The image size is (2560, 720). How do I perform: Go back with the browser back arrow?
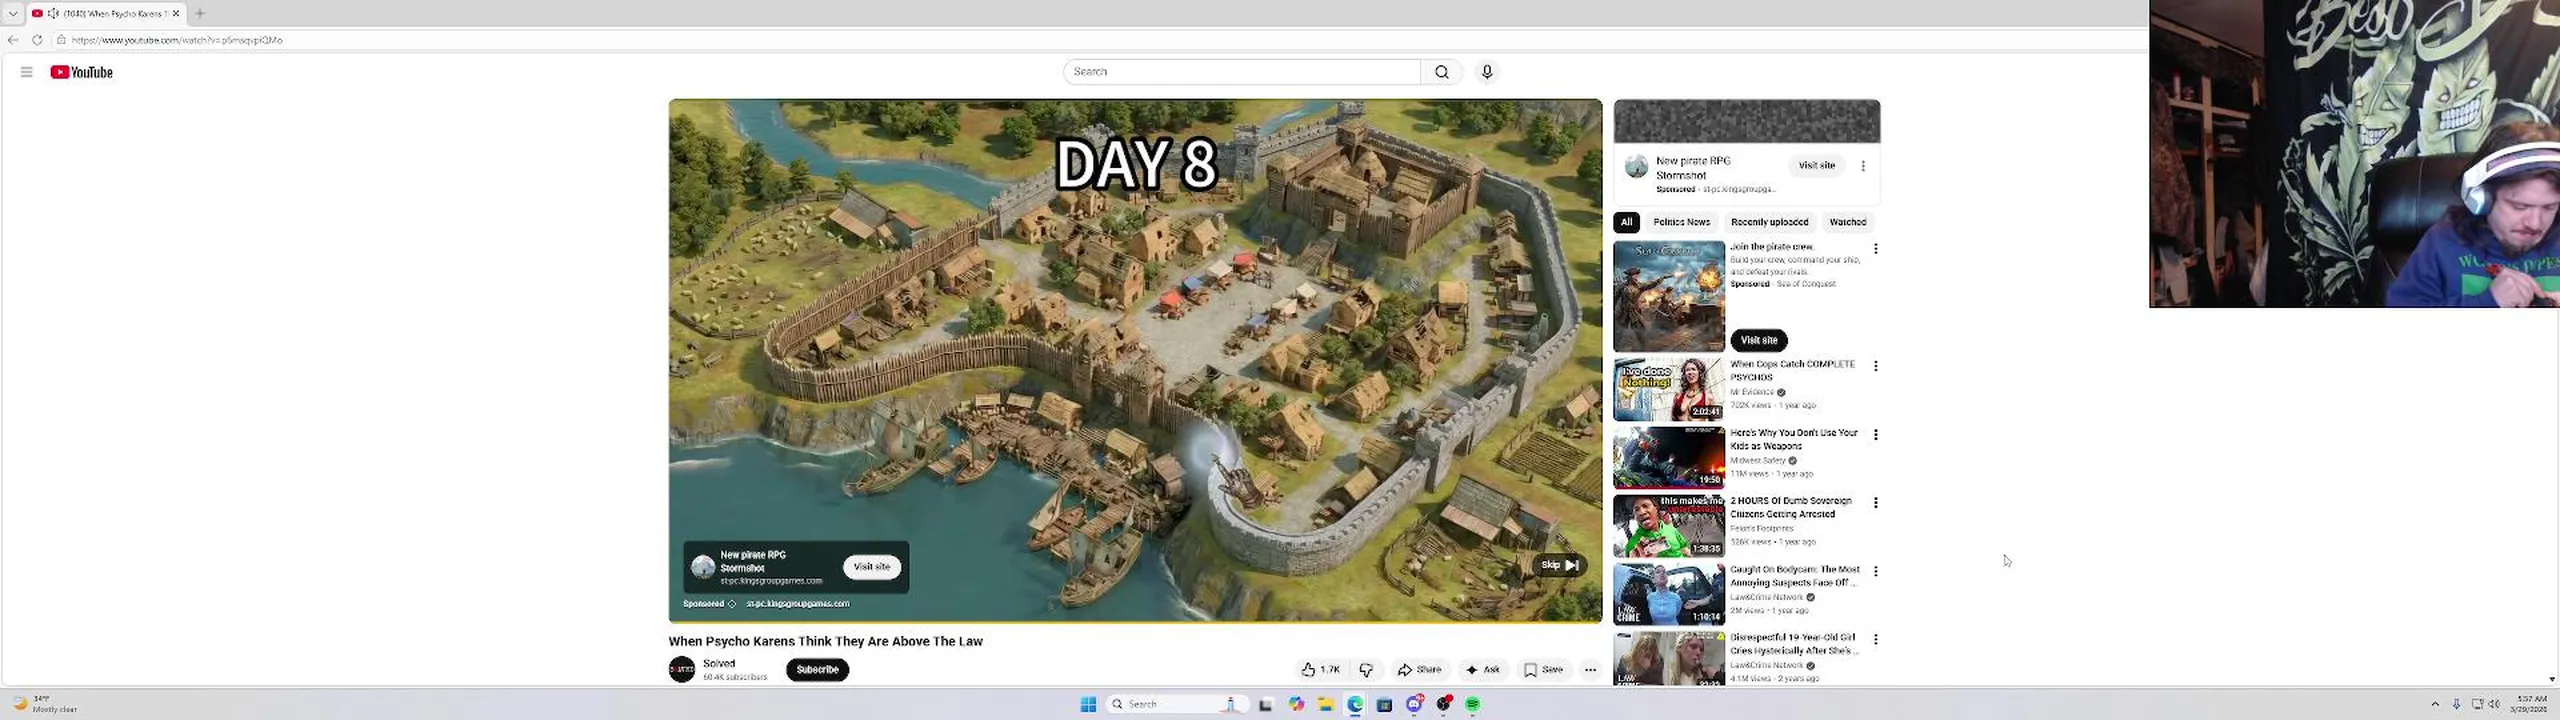[x=13, y=40]
